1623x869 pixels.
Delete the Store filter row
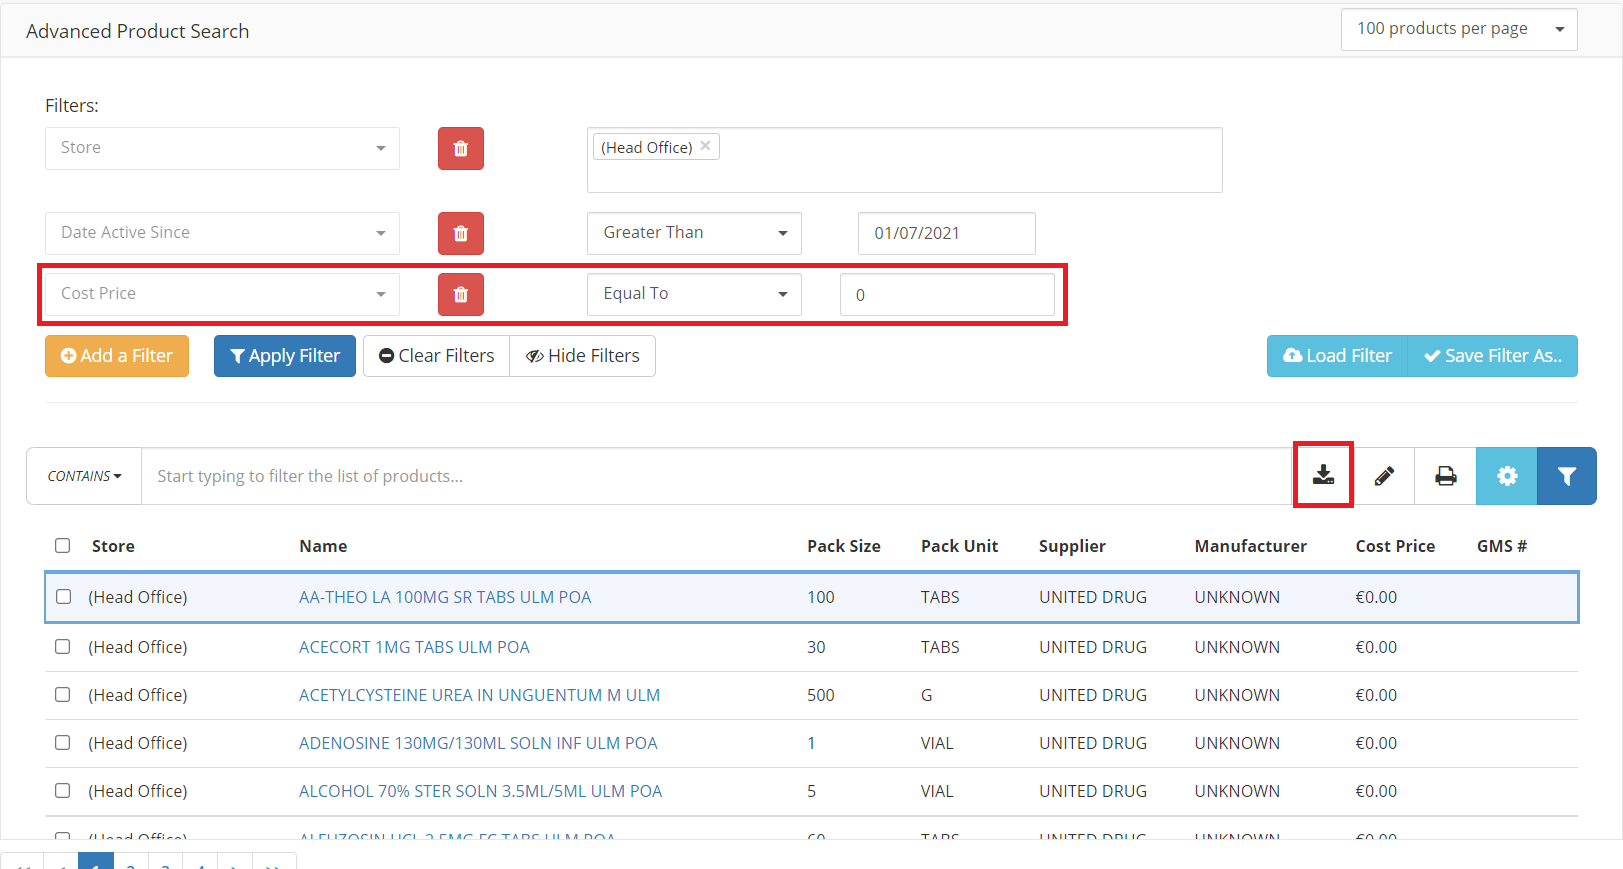tap(461, 148)
